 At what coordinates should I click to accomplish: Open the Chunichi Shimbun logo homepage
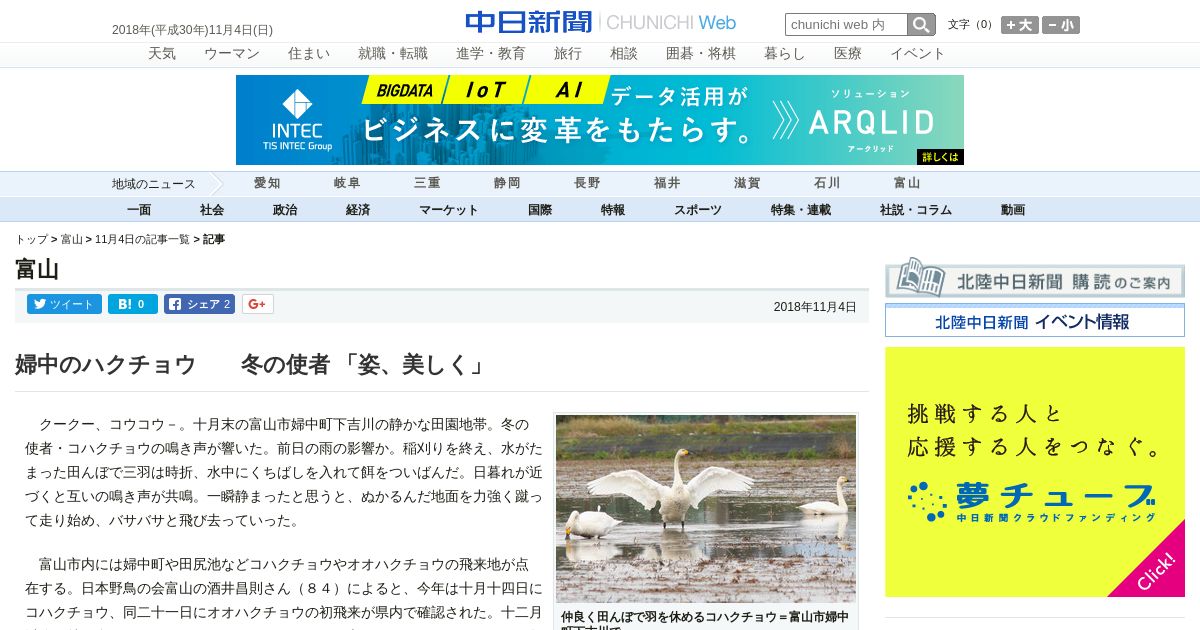(x=600, y=22)
